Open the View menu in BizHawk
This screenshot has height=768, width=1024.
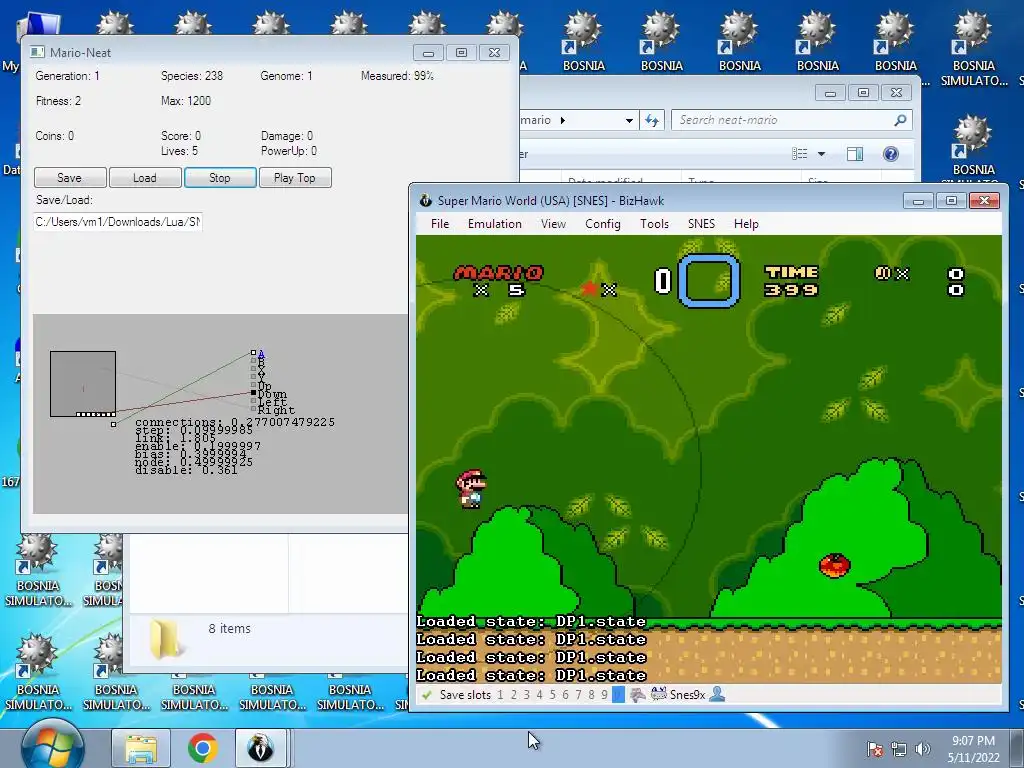point(553,224)
